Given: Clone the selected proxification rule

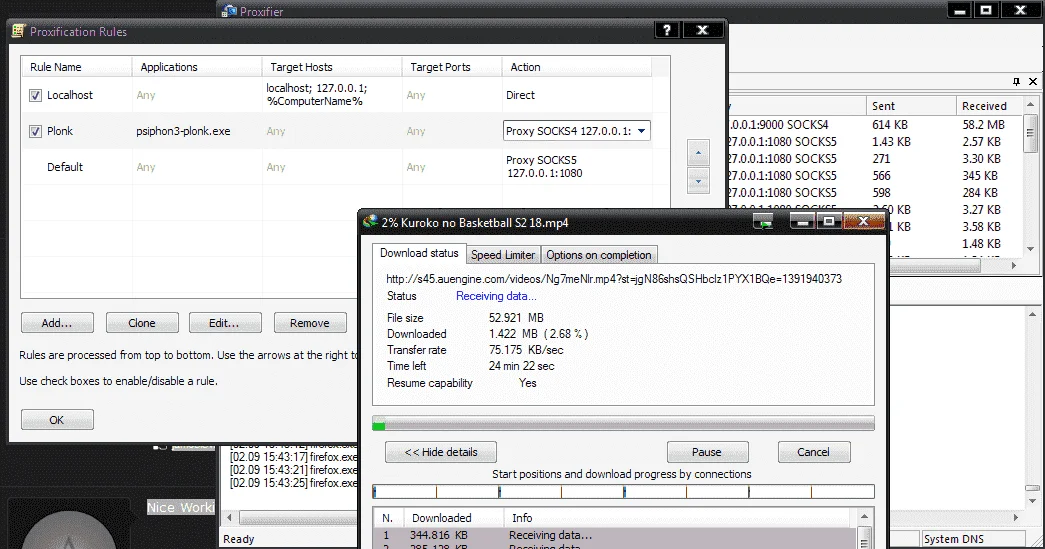Looking at the screenshot, I should (142, 323).
